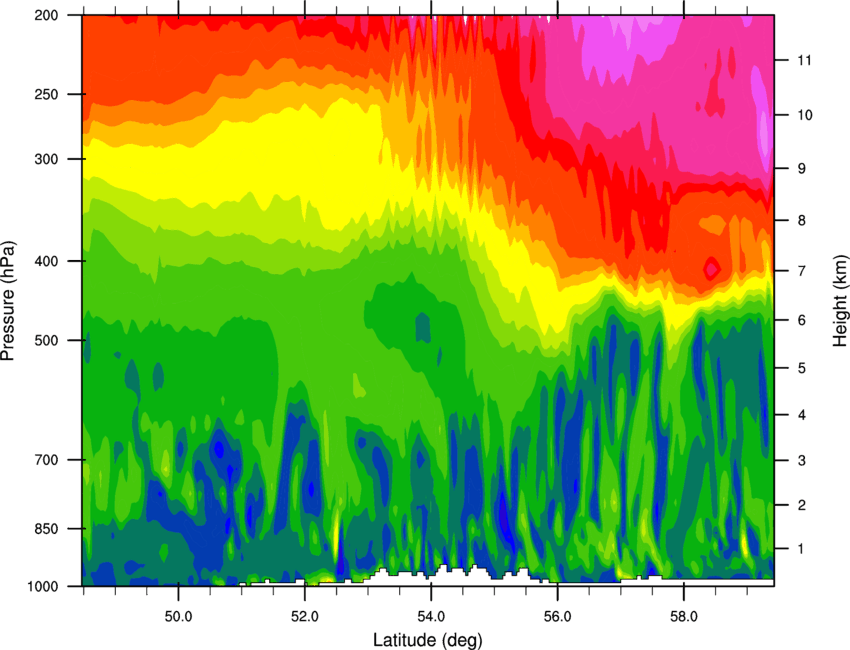Click the 'Latitude (deg)' axis title

click(428, 640)
